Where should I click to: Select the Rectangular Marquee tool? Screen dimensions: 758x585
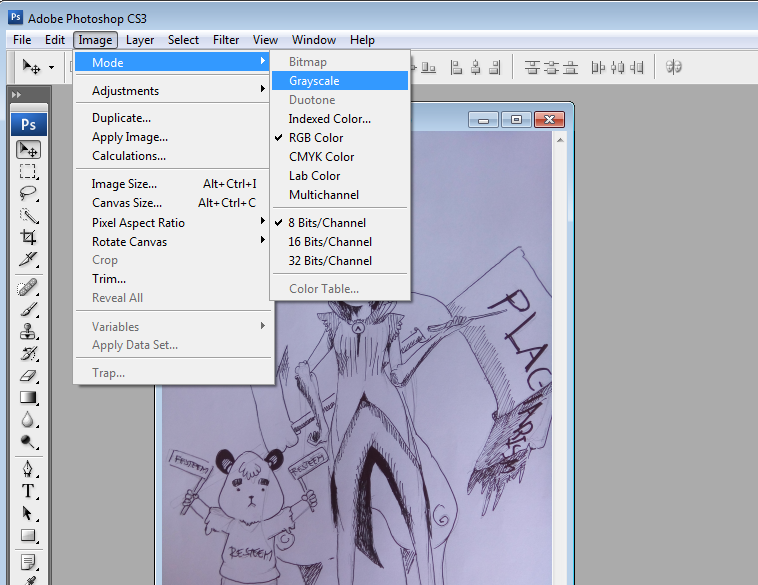pos(28,172)
